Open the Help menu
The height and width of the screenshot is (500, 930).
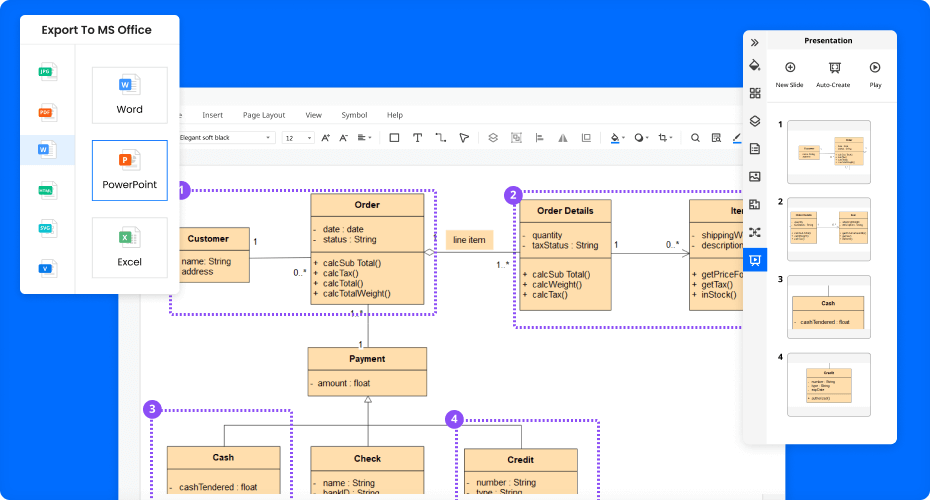[394, 115]
